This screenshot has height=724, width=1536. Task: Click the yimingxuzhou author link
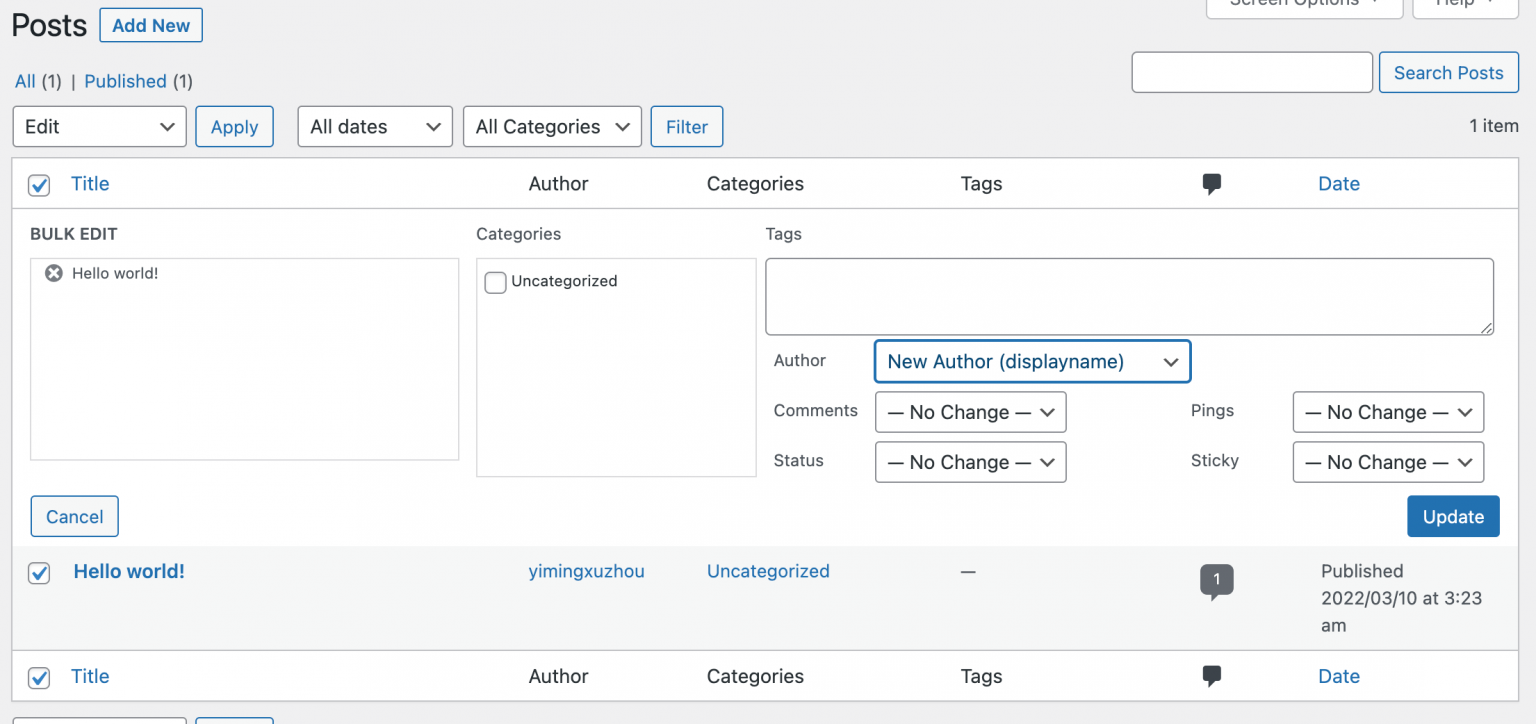click(586, 571)
